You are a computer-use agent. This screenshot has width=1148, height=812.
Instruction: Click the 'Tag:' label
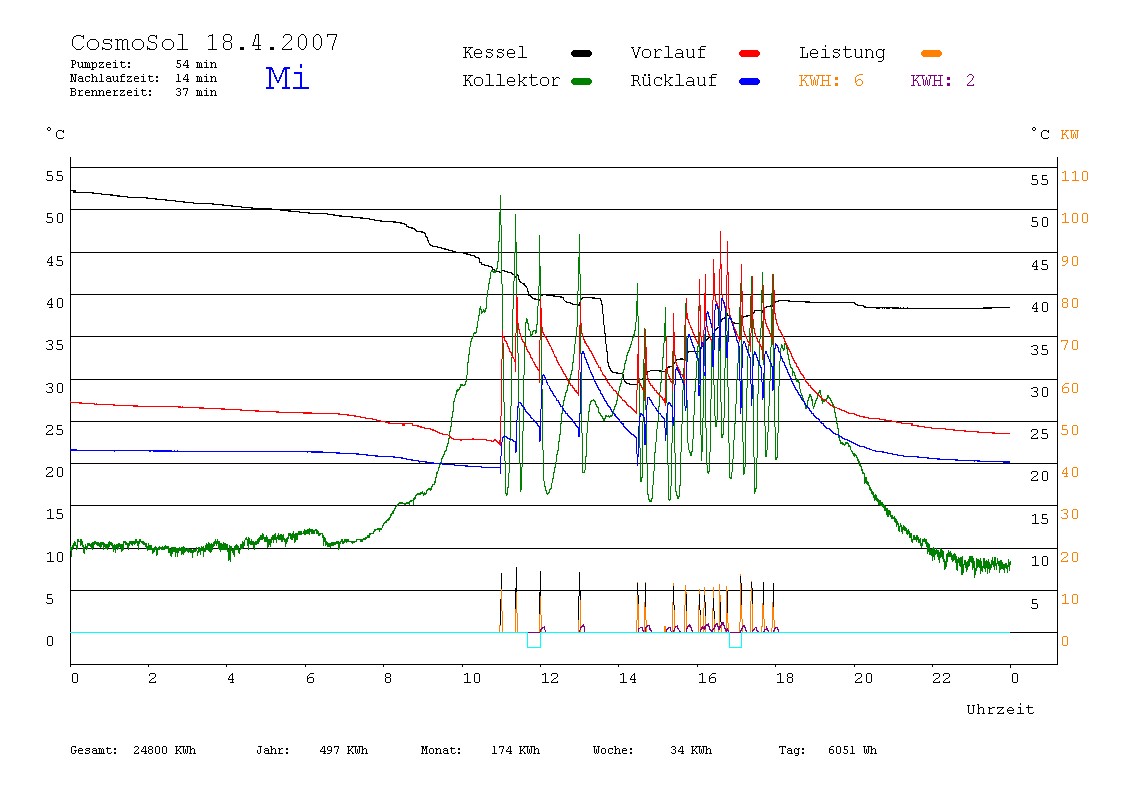point(791,750)
